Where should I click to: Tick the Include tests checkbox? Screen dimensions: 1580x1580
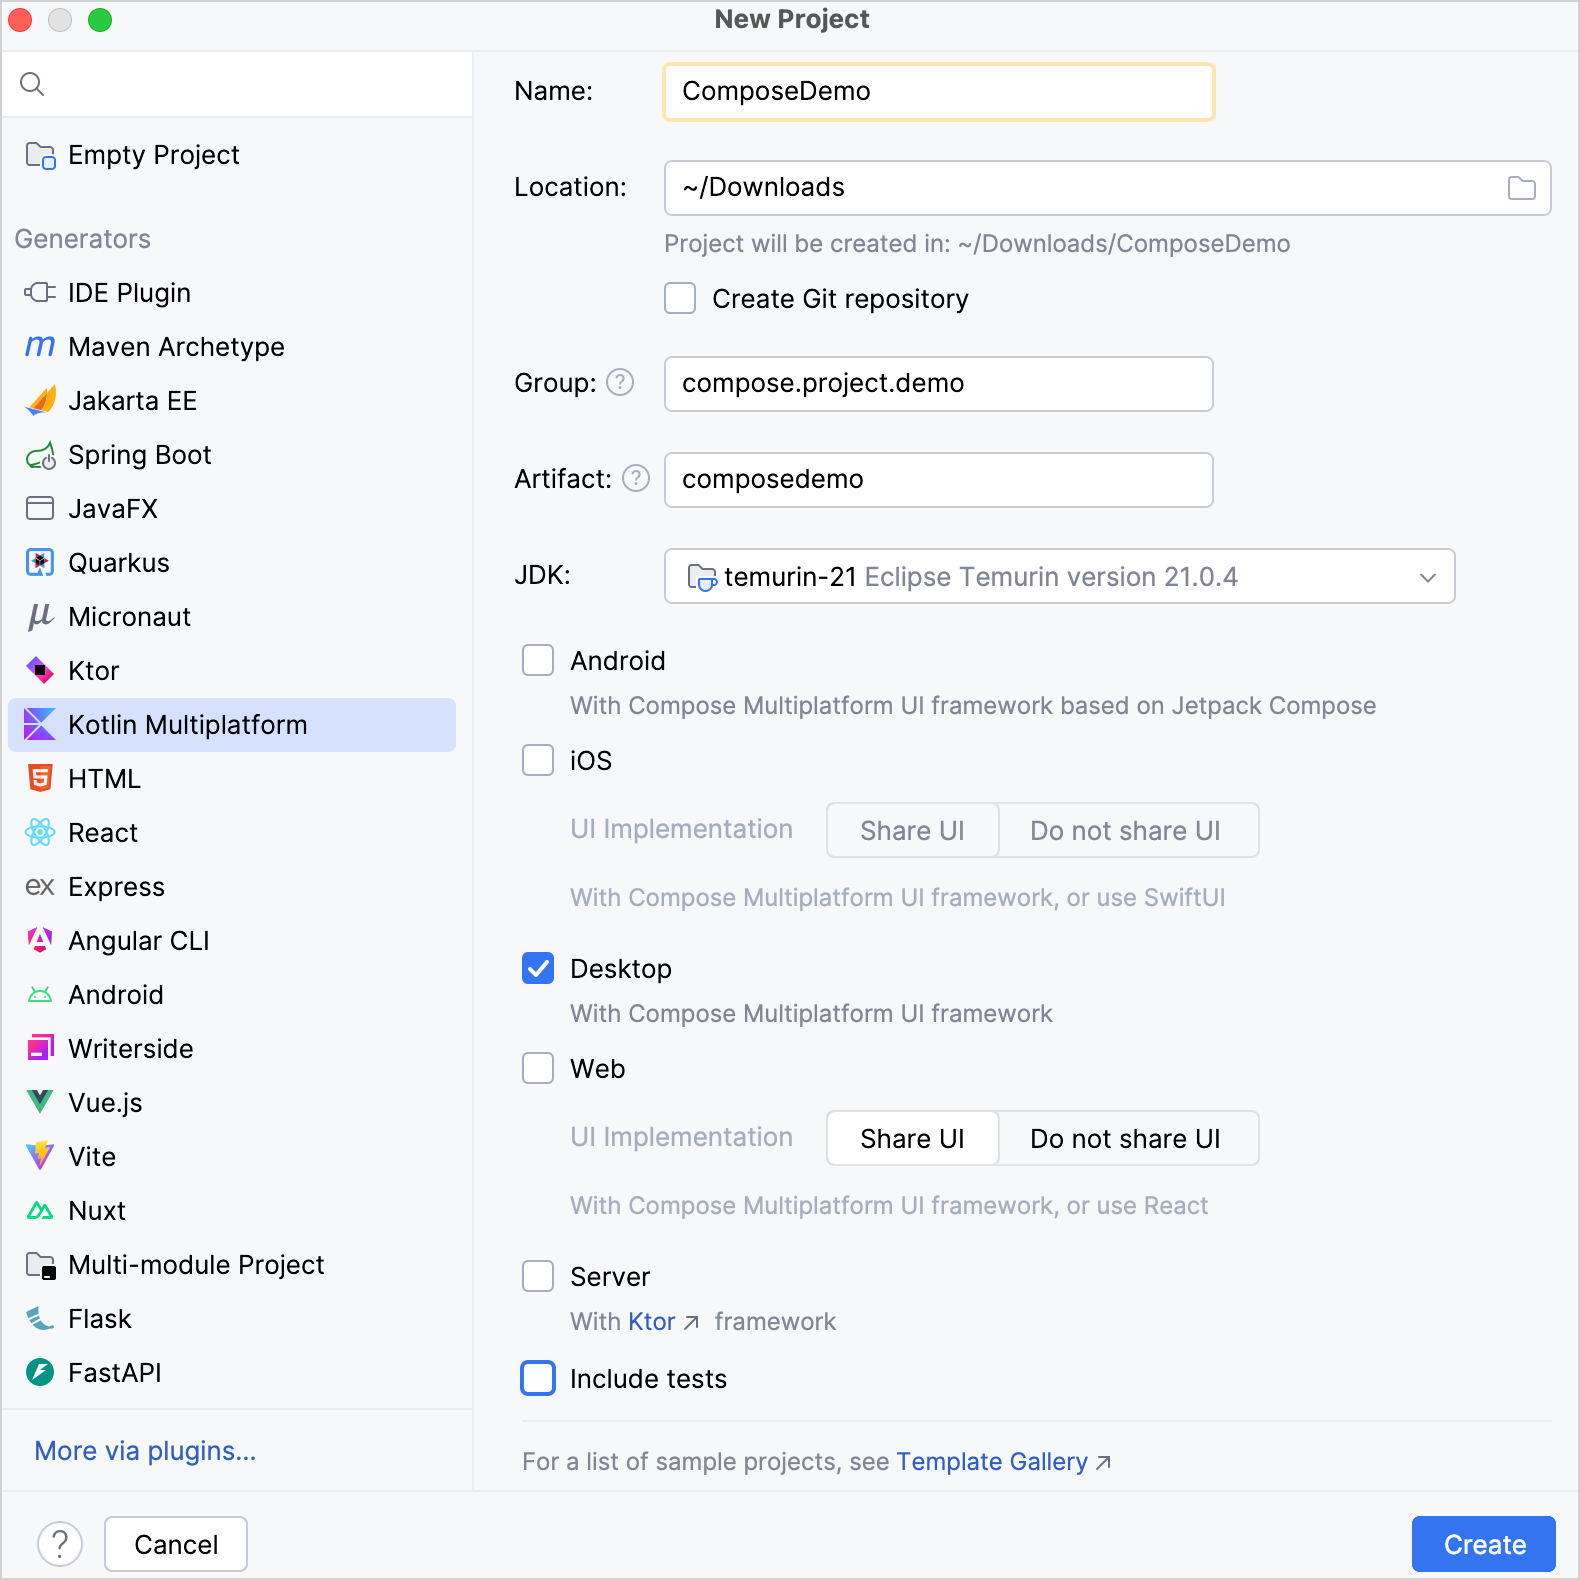tap(538, 1379)
